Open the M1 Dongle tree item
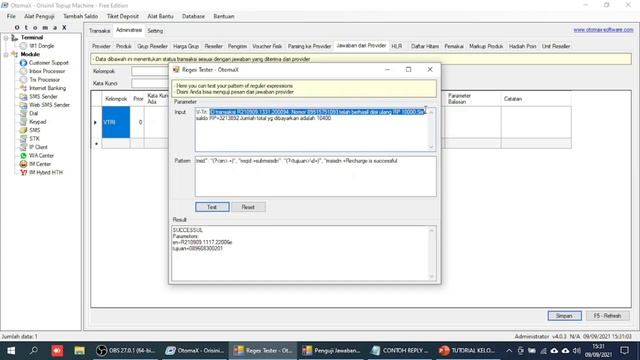Screen dimensions: 640x360 click(41, 46)
